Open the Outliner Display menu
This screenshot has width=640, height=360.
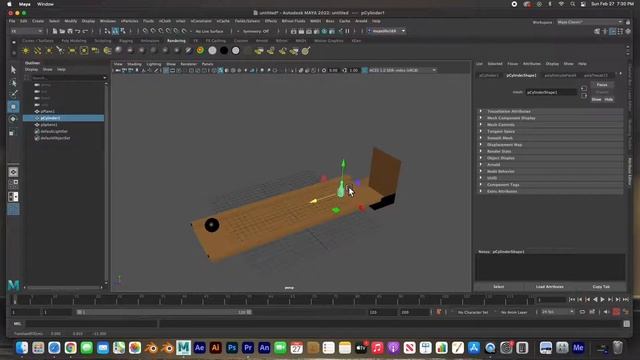31,69
